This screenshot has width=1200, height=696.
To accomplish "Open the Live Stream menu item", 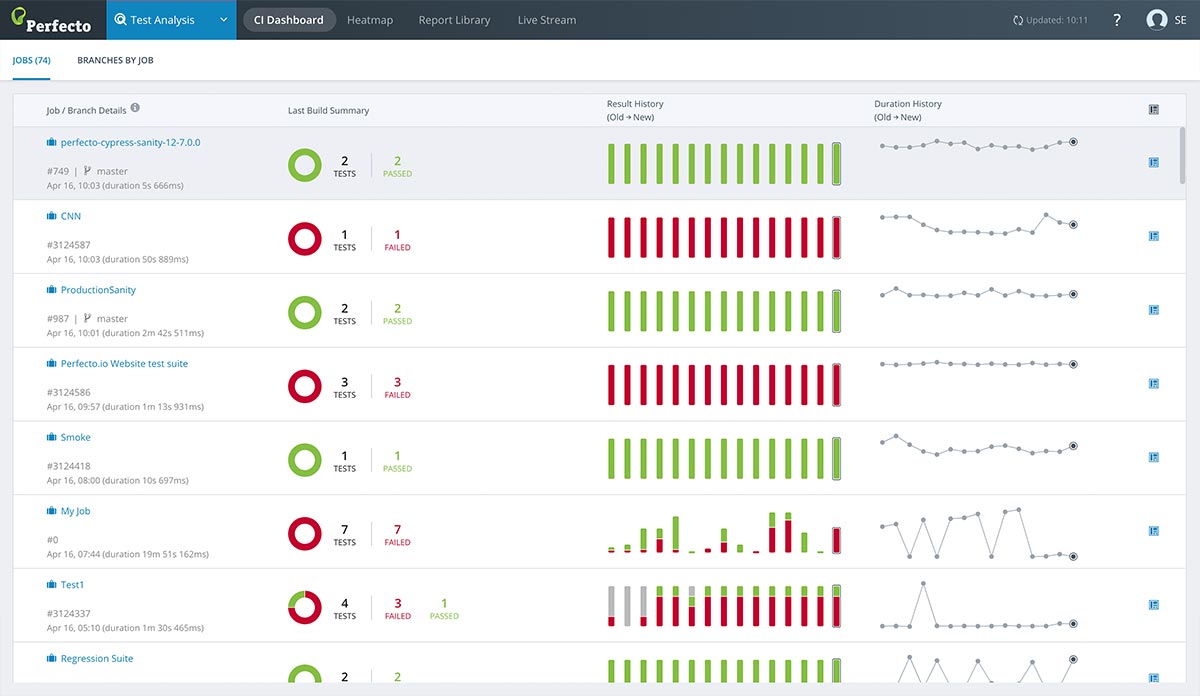I will click(546, 19).
